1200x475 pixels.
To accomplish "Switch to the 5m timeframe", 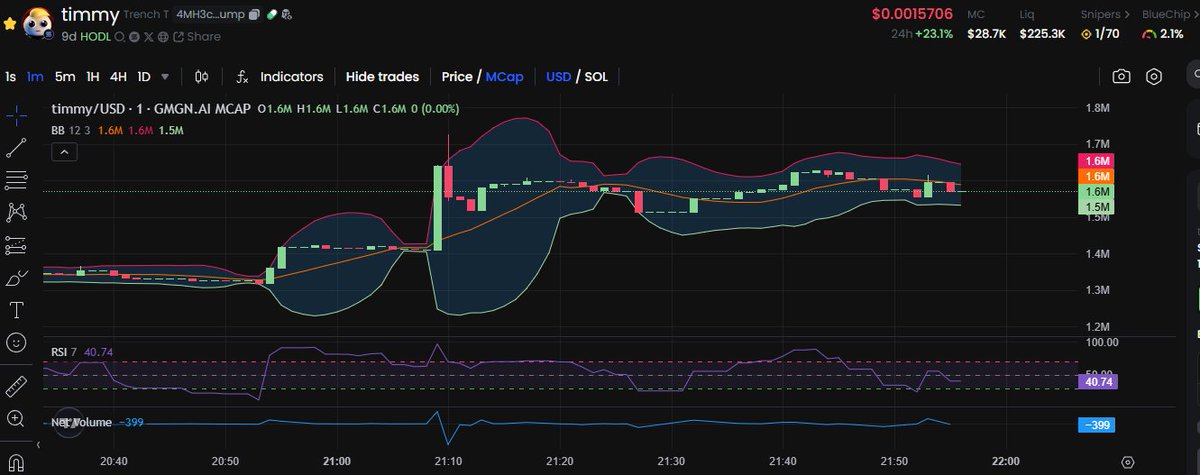I will point(65,77).
